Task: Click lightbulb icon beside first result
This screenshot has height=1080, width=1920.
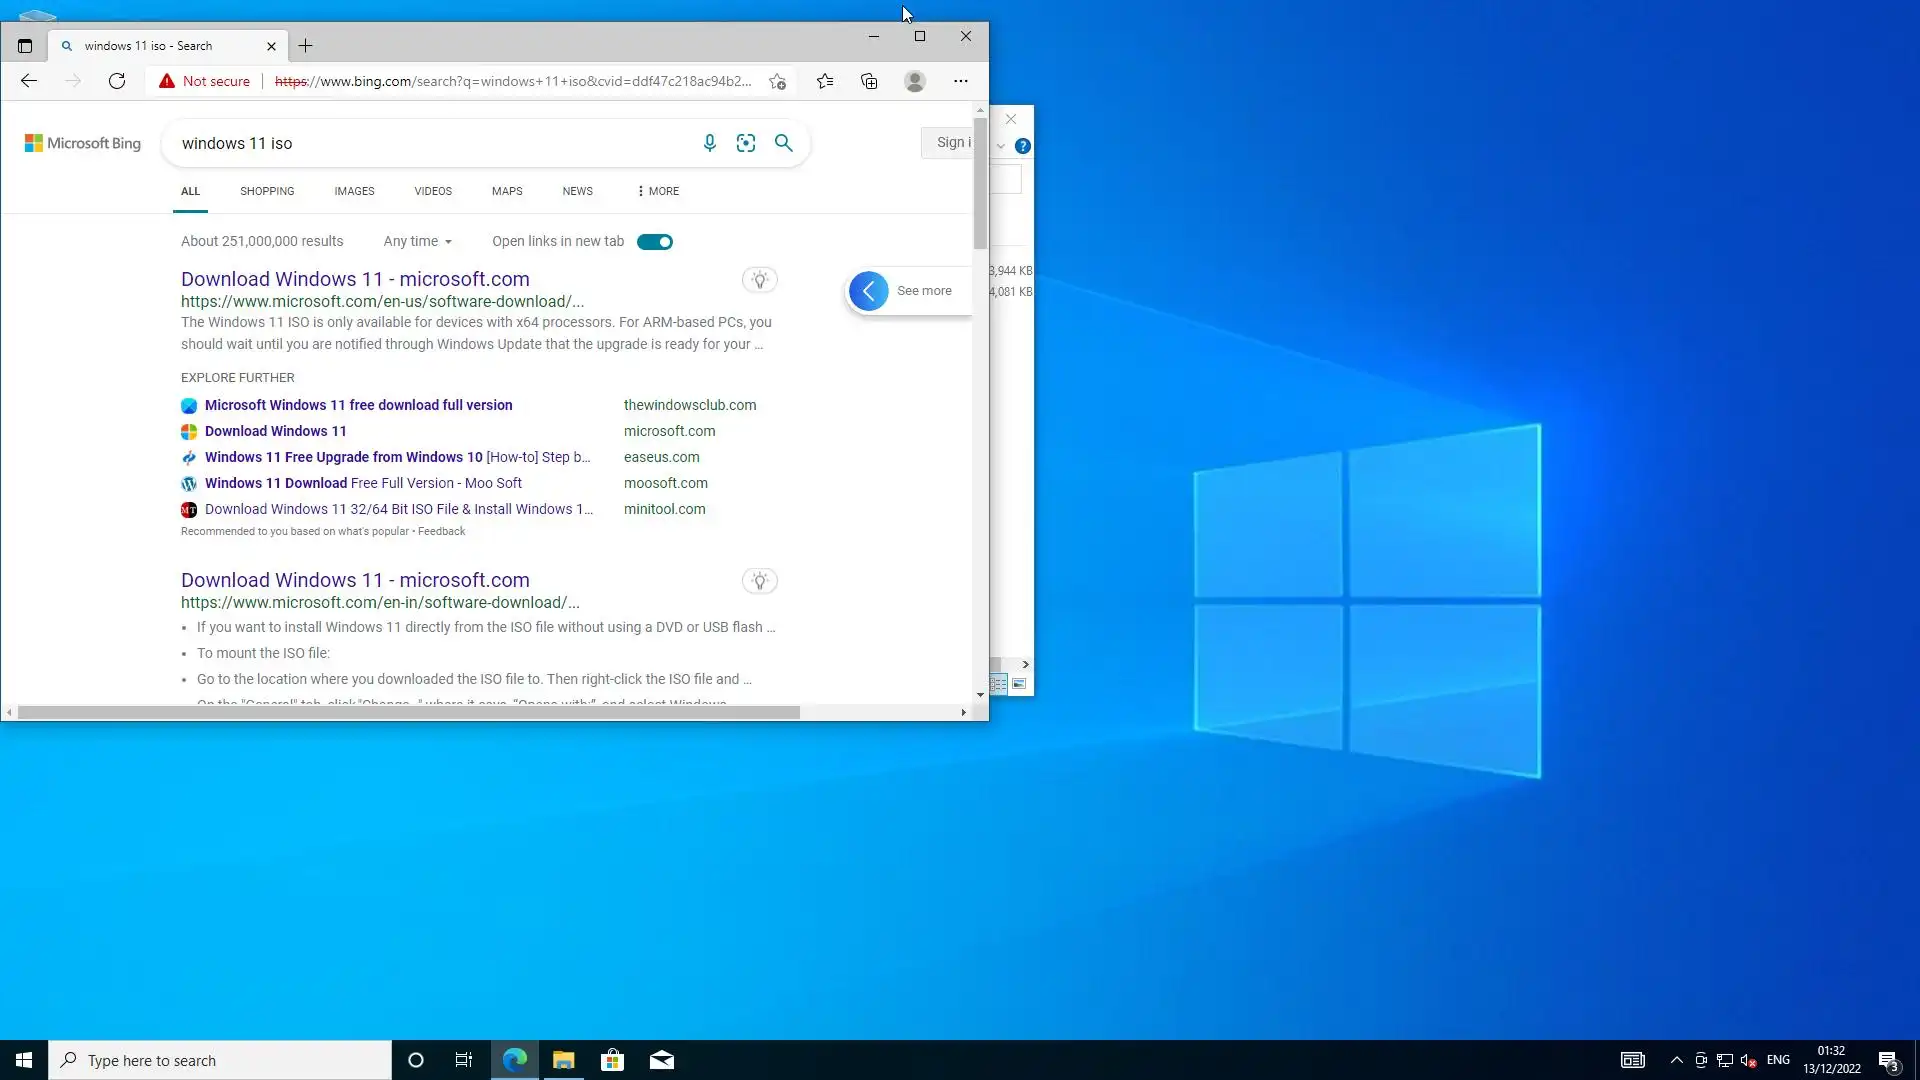Action: pyautogui.click(x=760, y=280)
